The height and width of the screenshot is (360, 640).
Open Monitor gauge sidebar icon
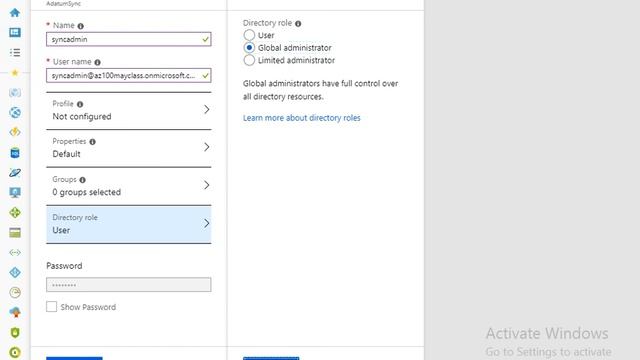[15, 292]
